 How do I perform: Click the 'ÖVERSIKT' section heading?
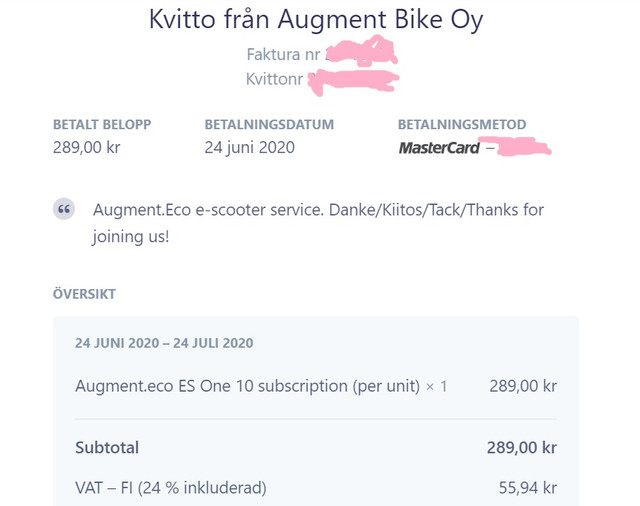tap(84, 294)
